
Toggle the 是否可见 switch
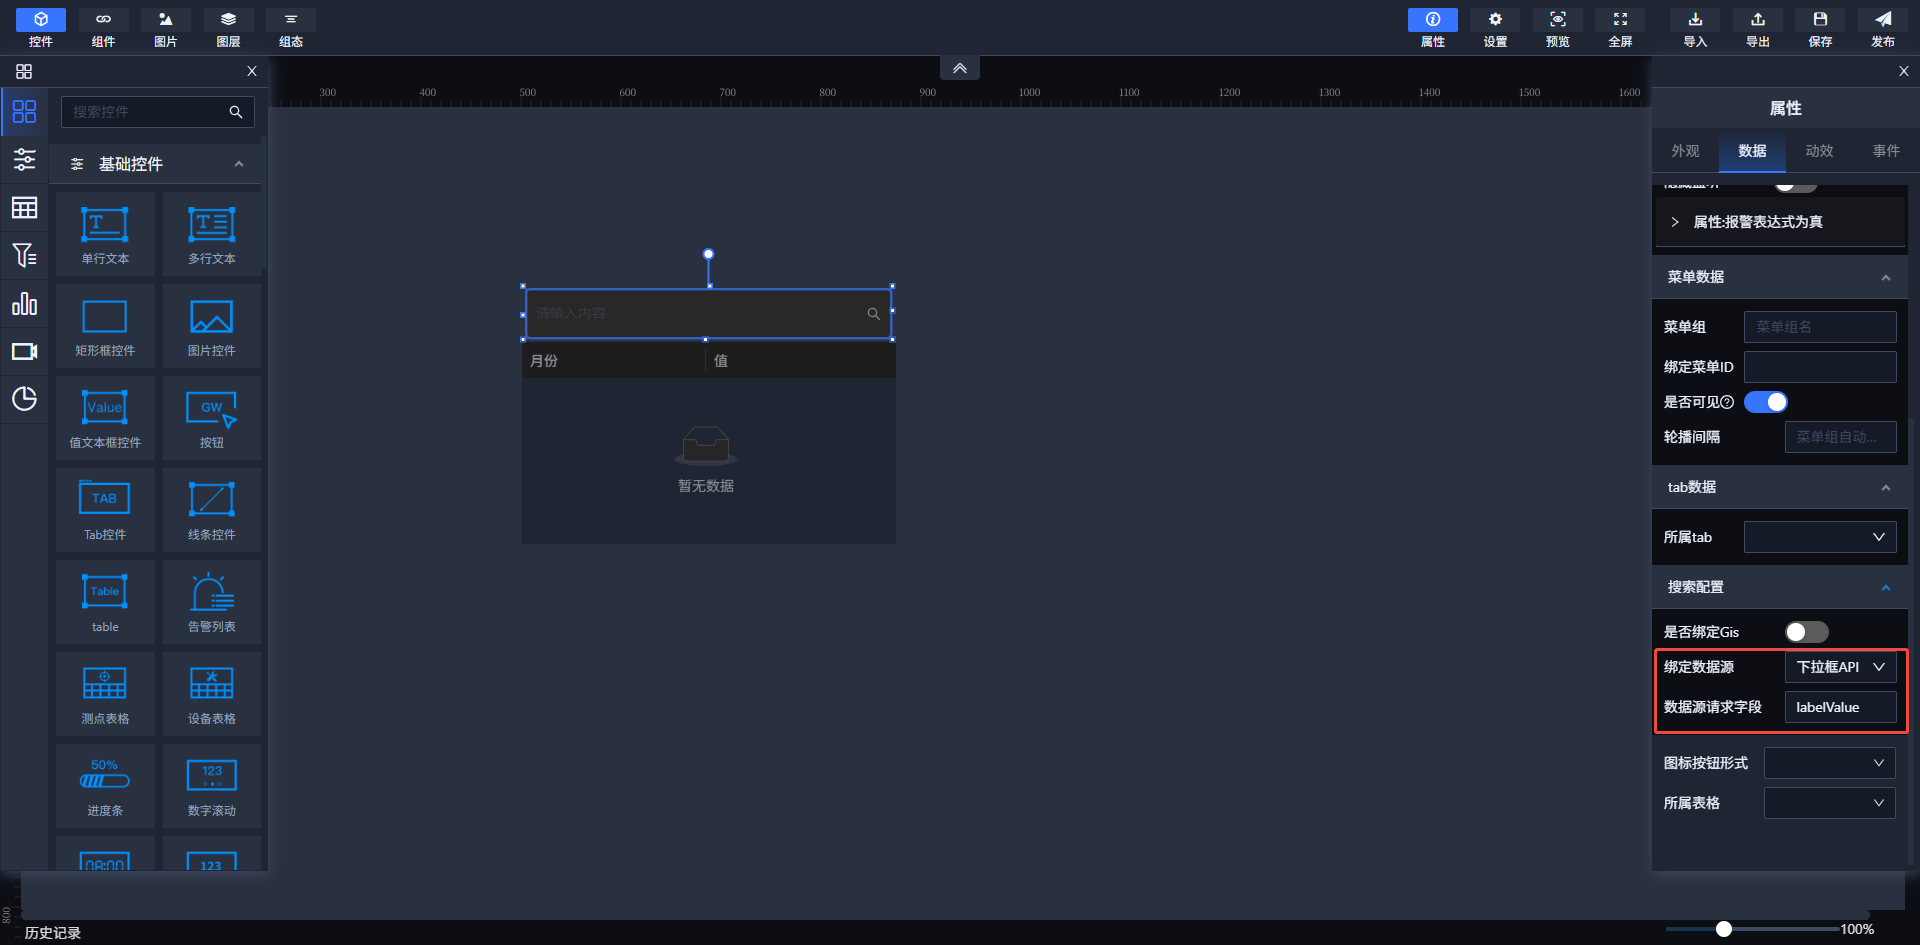(1766, 402)
